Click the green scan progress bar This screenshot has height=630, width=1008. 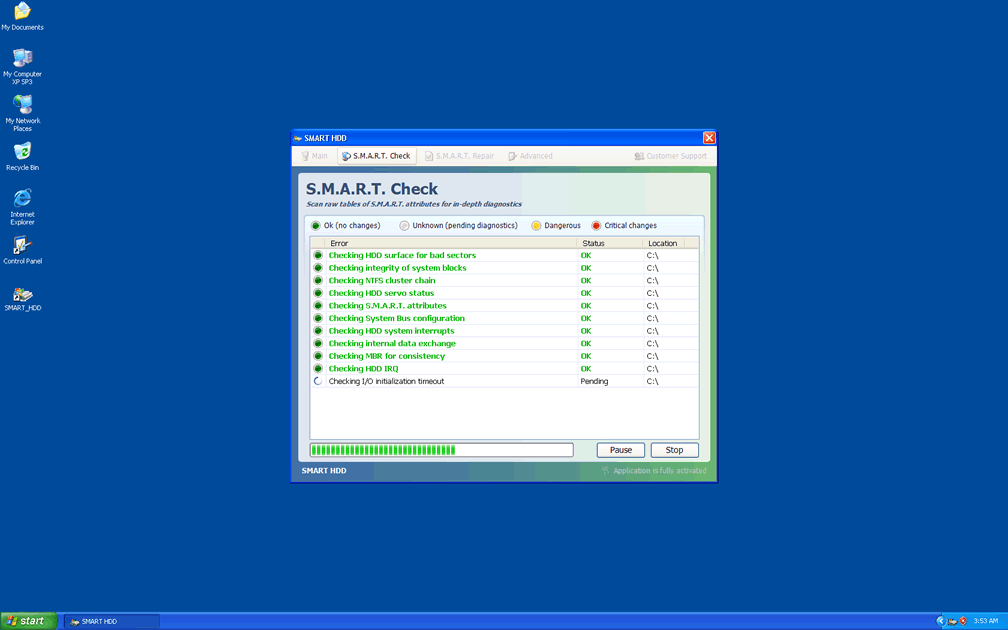click(441, 450)
